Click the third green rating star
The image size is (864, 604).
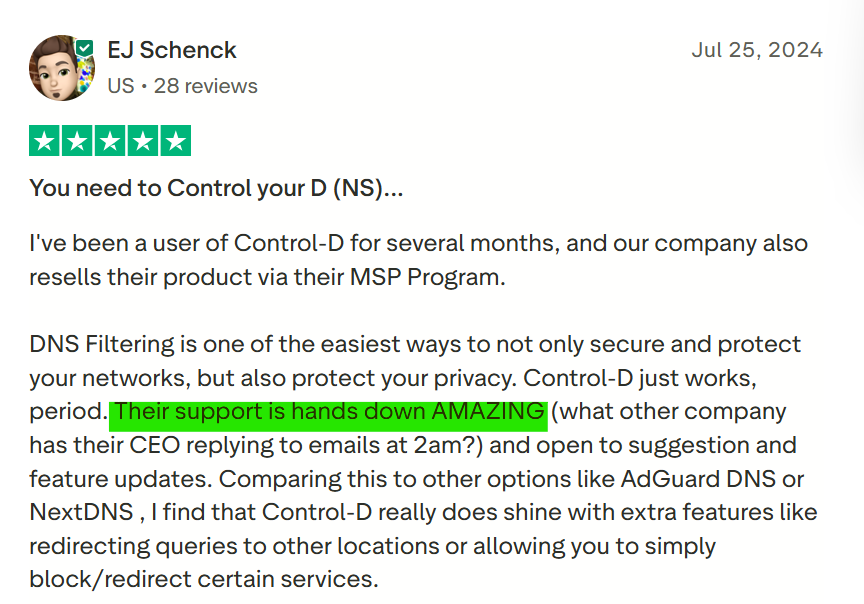pos(110,141)
